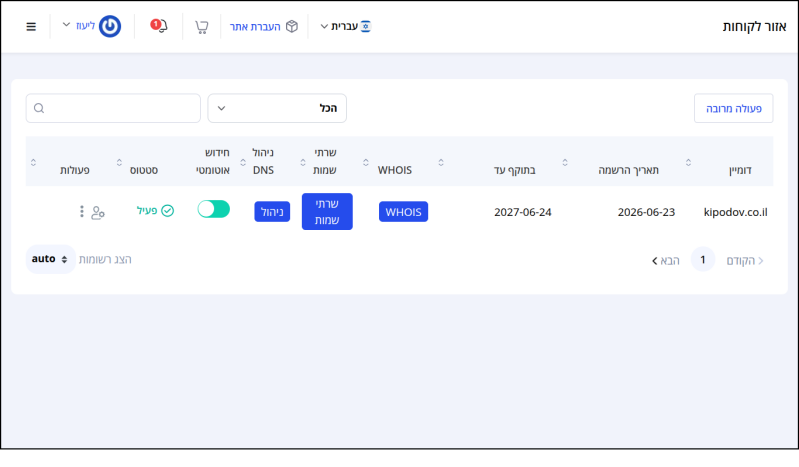Click the blue WHOIS button for kipodov.co.il
Viewport: 799px width, 467px height.
pos(403,212)
